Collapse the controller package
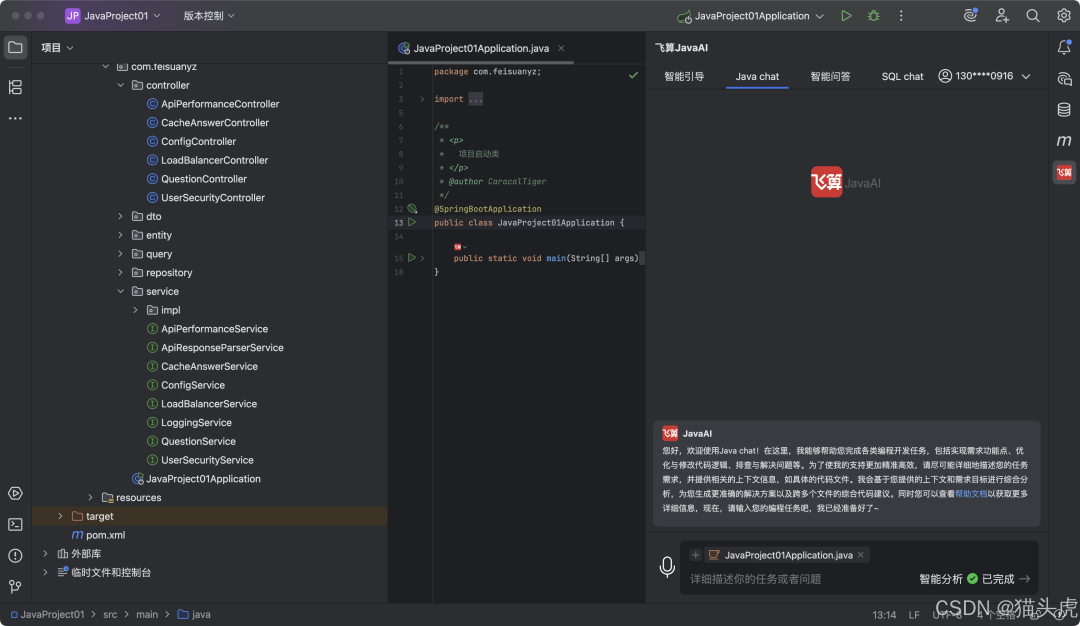Screen dimensions: 1080x626 click(121, 85)
